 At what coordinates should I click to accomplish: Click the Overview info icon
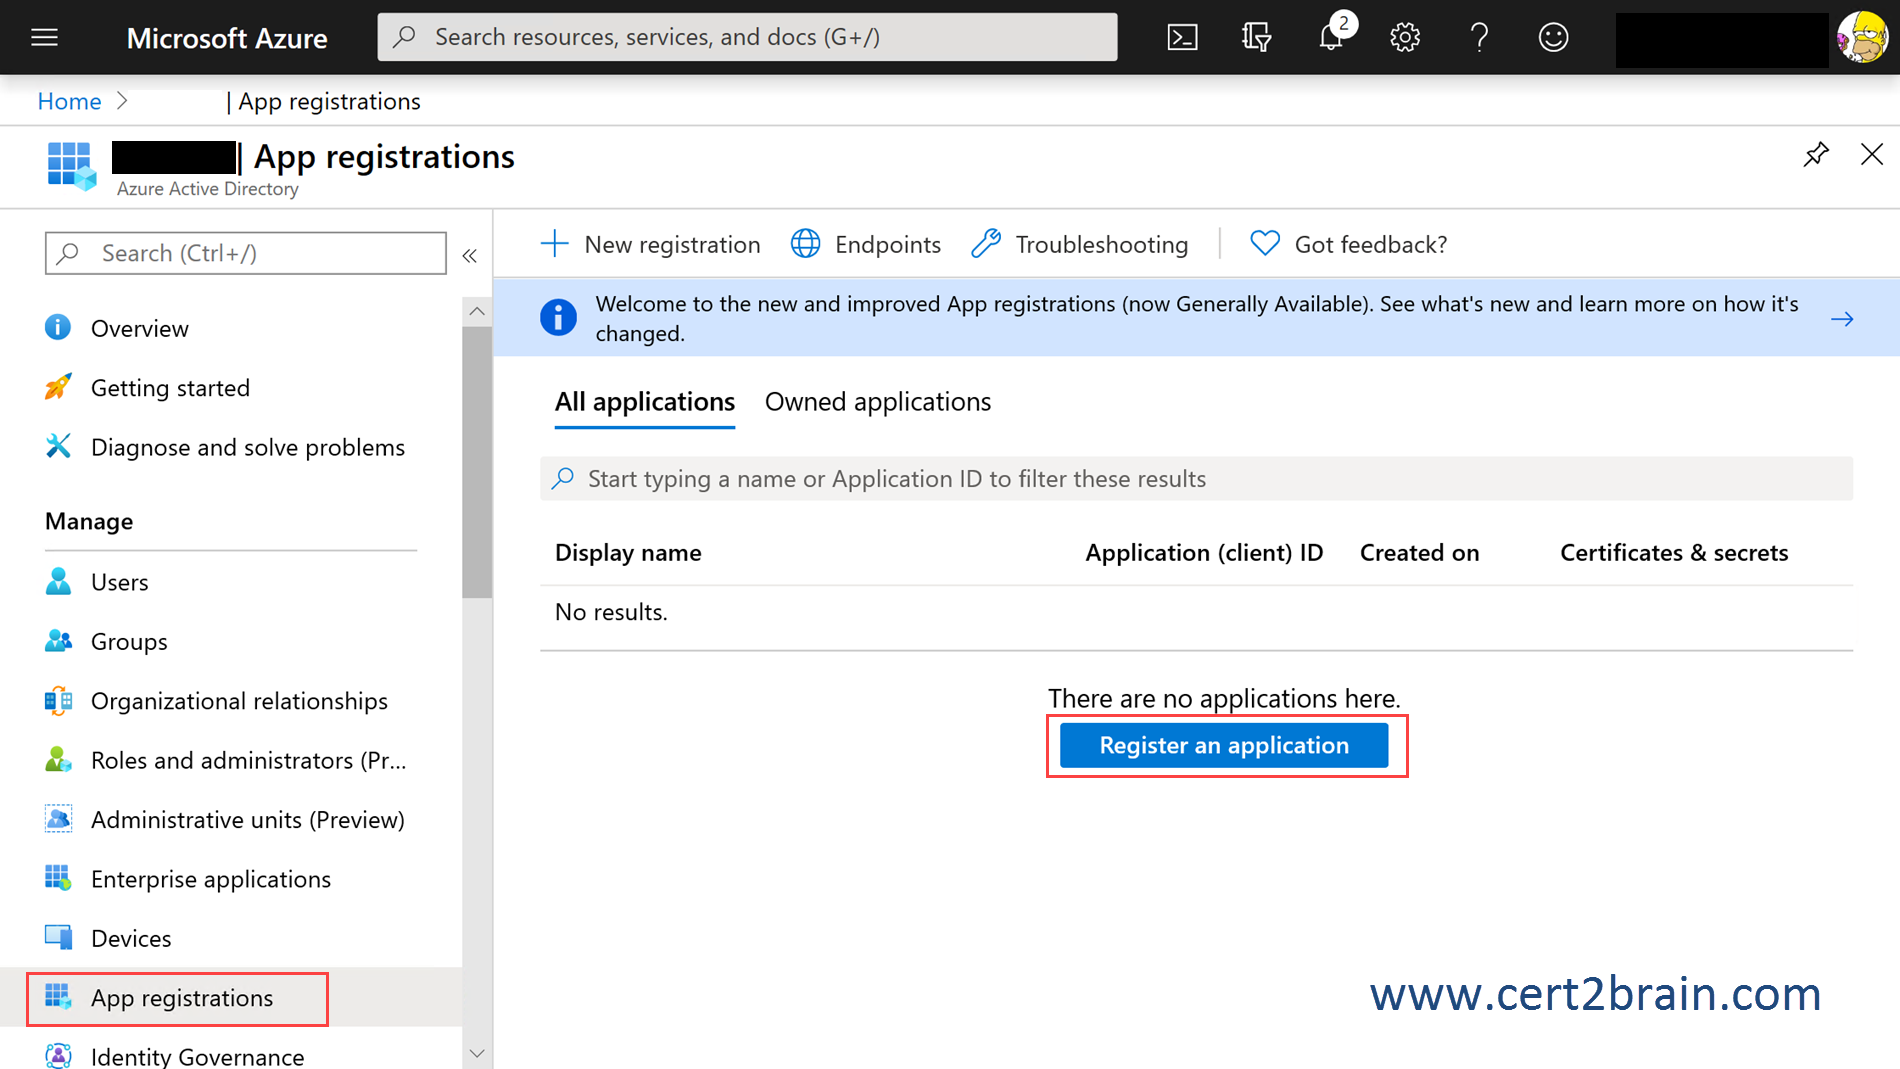point(58,327)
